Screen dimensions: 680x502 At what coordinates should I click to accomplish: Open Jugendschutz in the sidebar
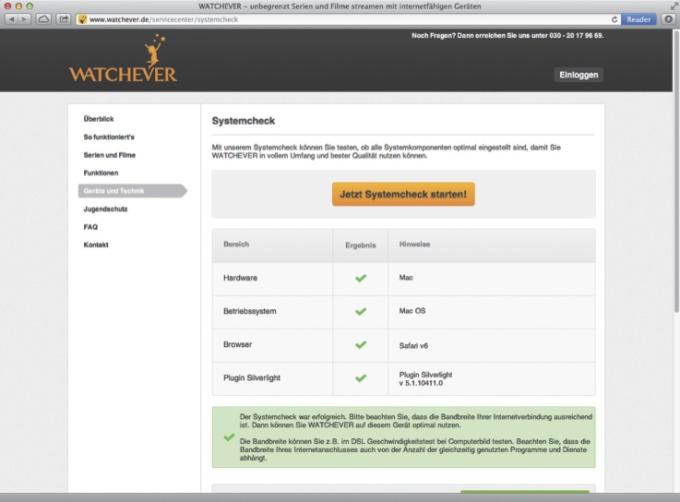click(x=105, y=209)
